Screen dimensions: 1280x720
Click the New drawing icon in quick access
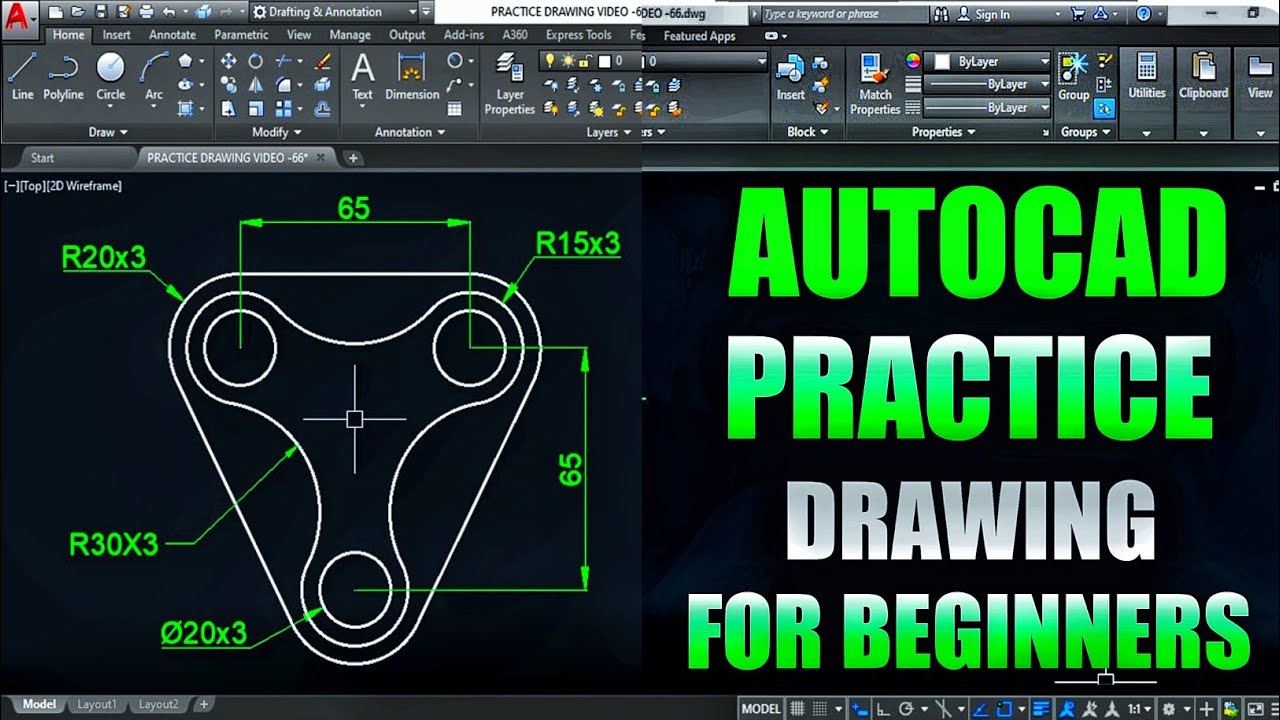56,12
